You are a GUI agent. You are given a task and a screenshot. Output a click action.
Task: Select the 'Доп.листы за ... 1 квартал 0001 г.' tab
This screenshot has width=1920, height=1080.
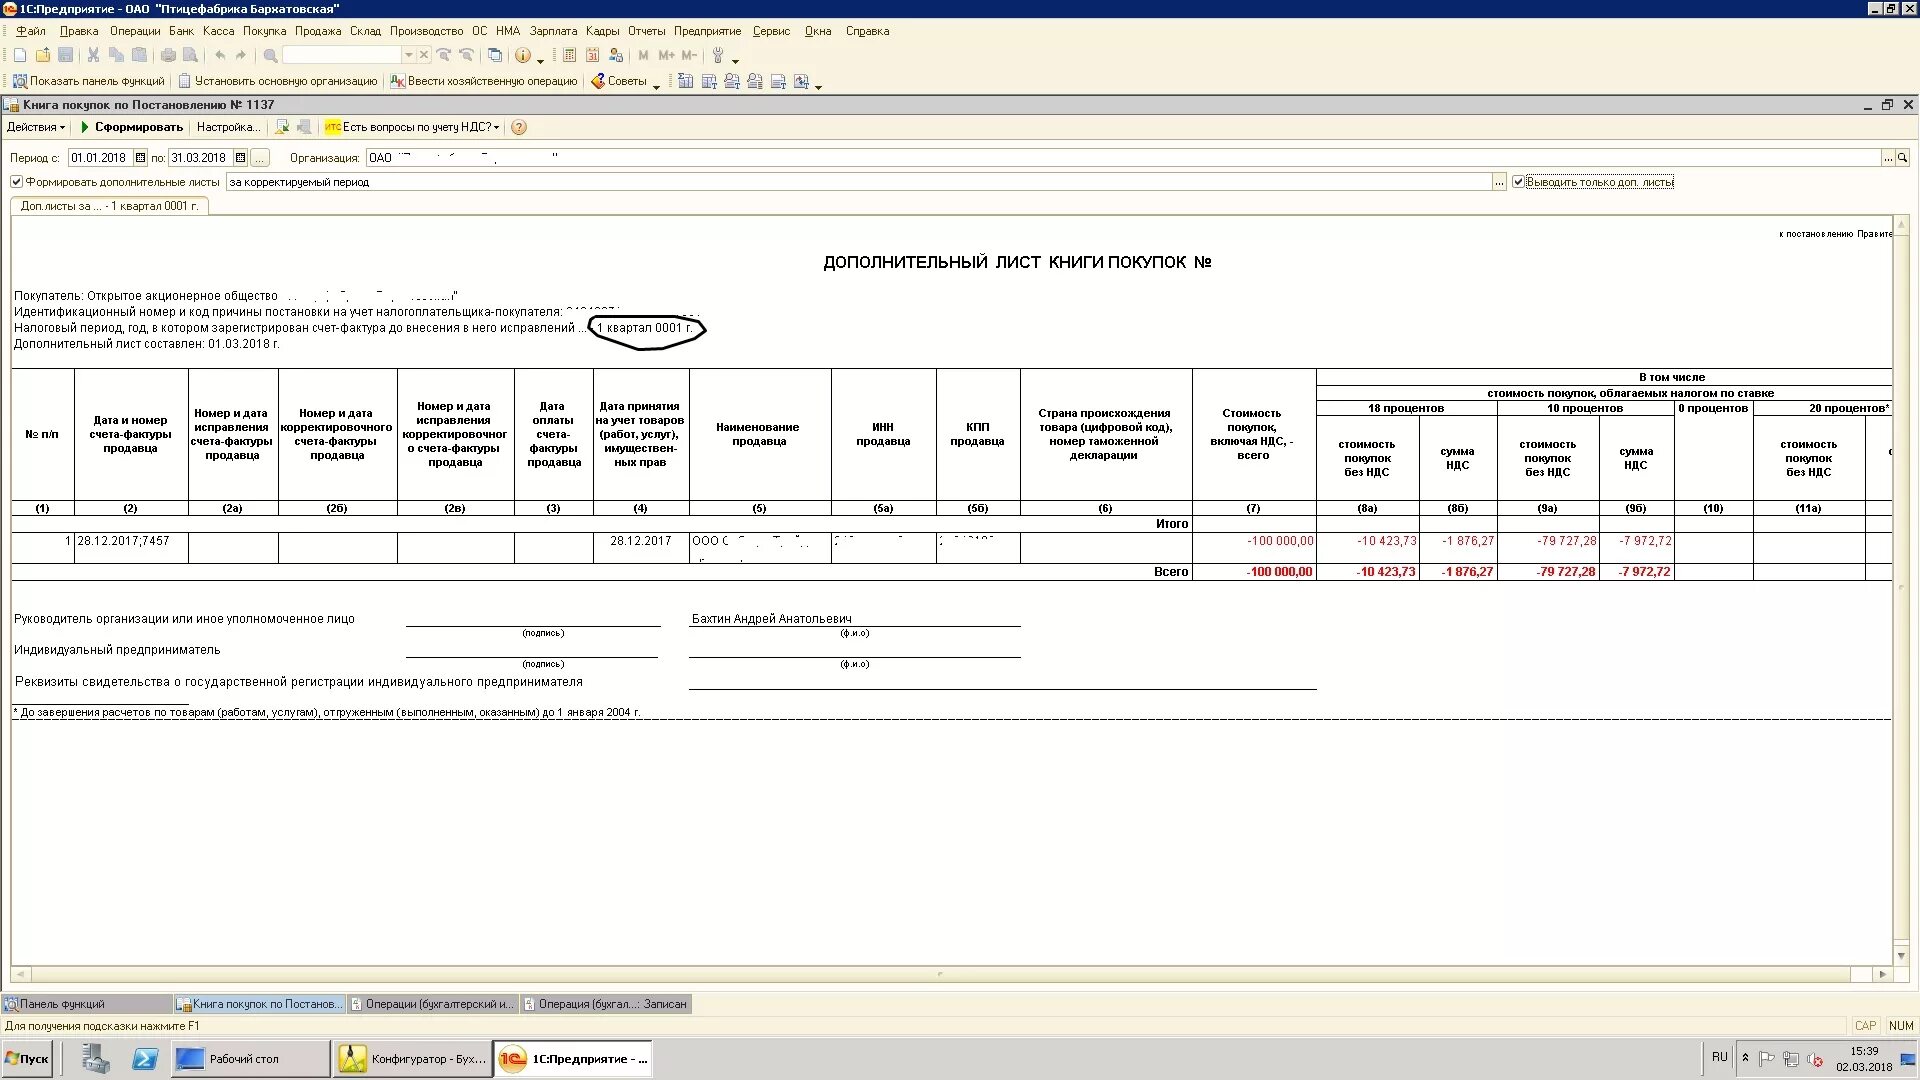click(109, 206)
